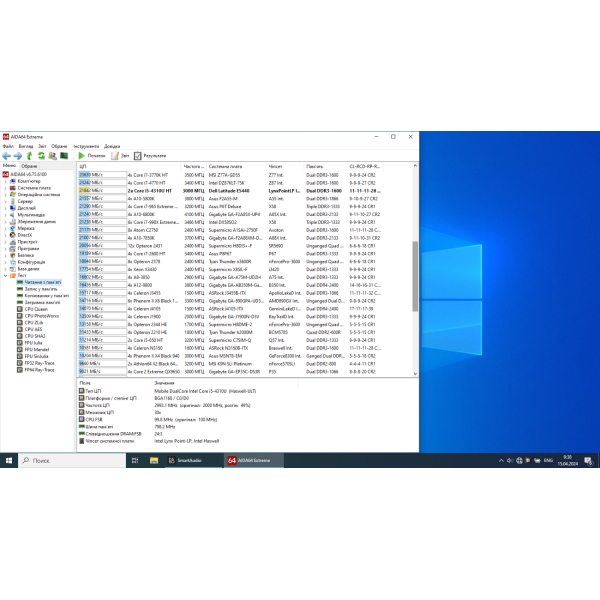Open the Звіт menu in menu bar
This screenshot has height=600, width=600.
click(42, 146)
